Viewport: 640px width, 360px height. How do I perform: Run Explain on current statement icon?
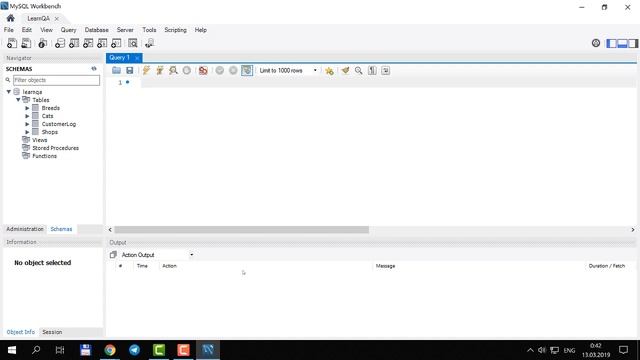[x=173, y=70]
